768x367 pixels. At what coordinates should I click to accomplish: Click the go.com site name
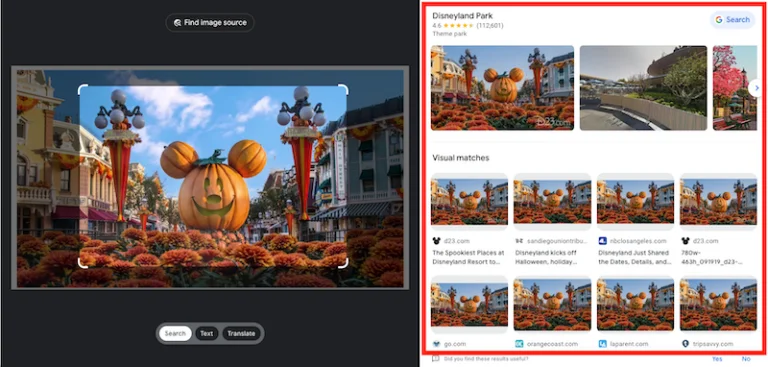455,344
